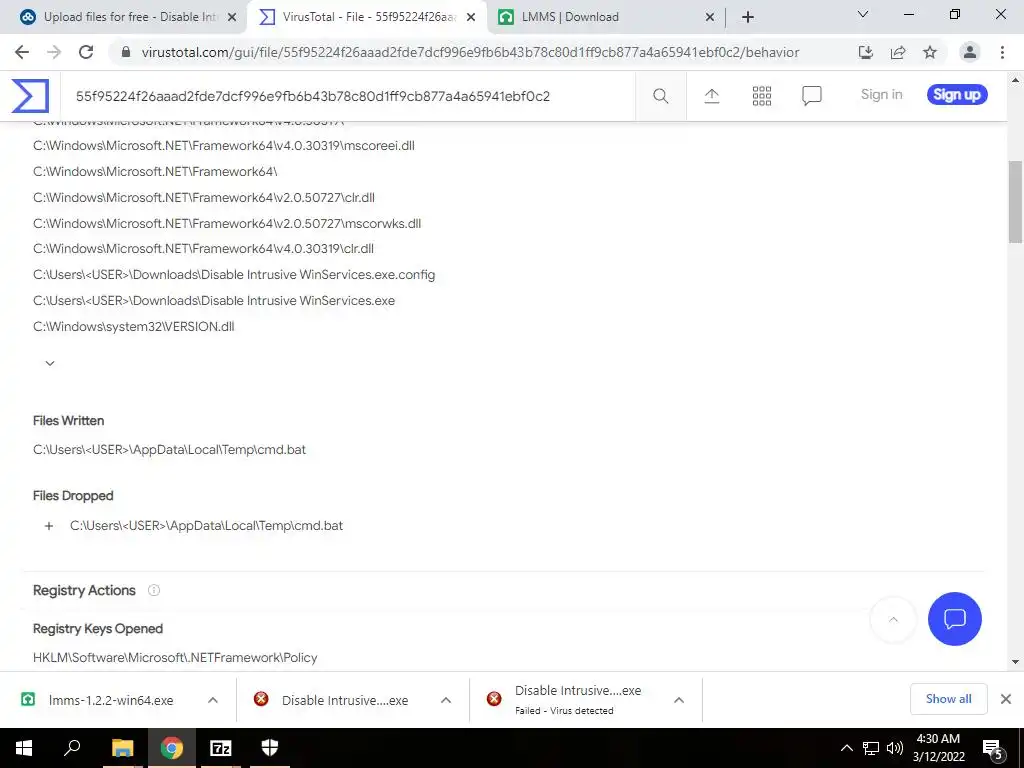Click the scrollbar up arrow
The width and height of the screenshot is (1024, 768).
1015,80
